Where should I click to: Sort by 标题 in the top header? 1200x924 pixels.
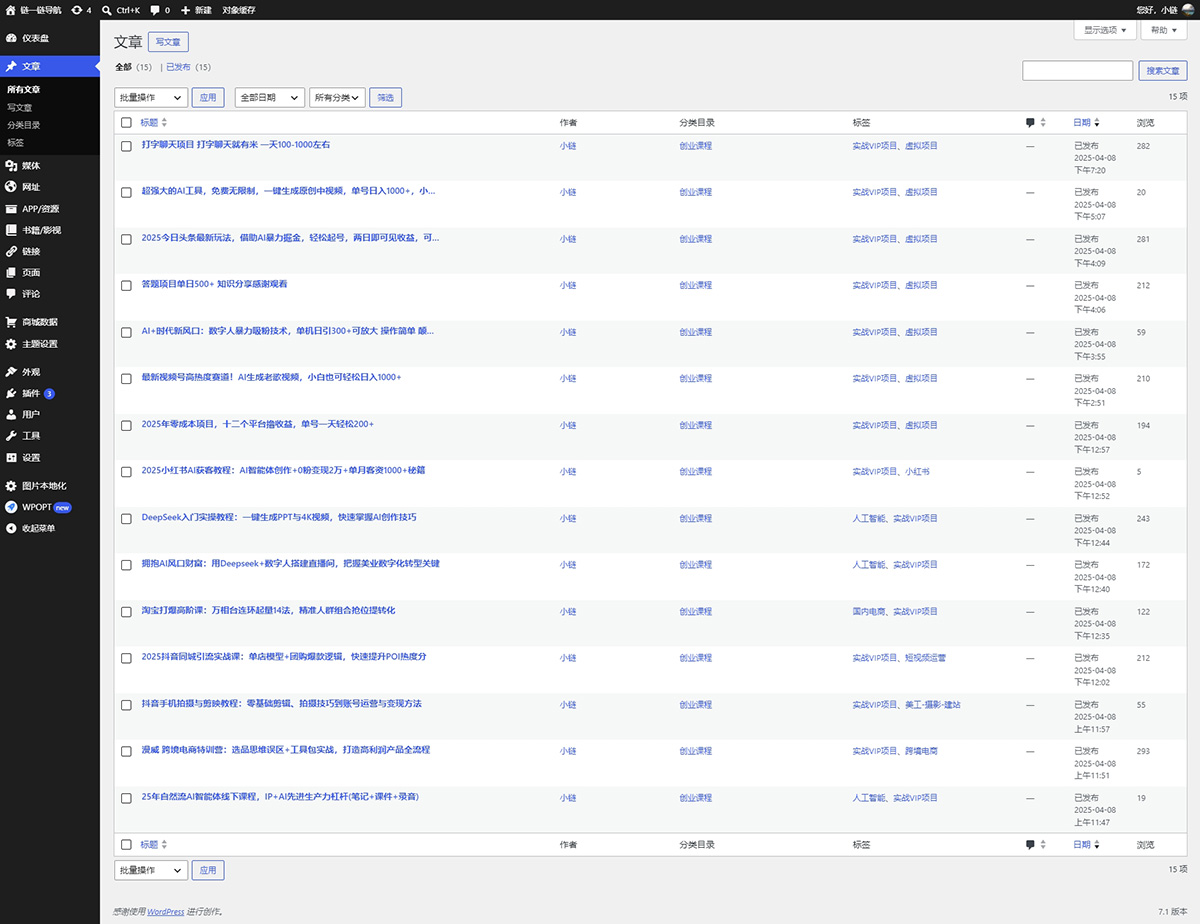[x=149, y=123]
